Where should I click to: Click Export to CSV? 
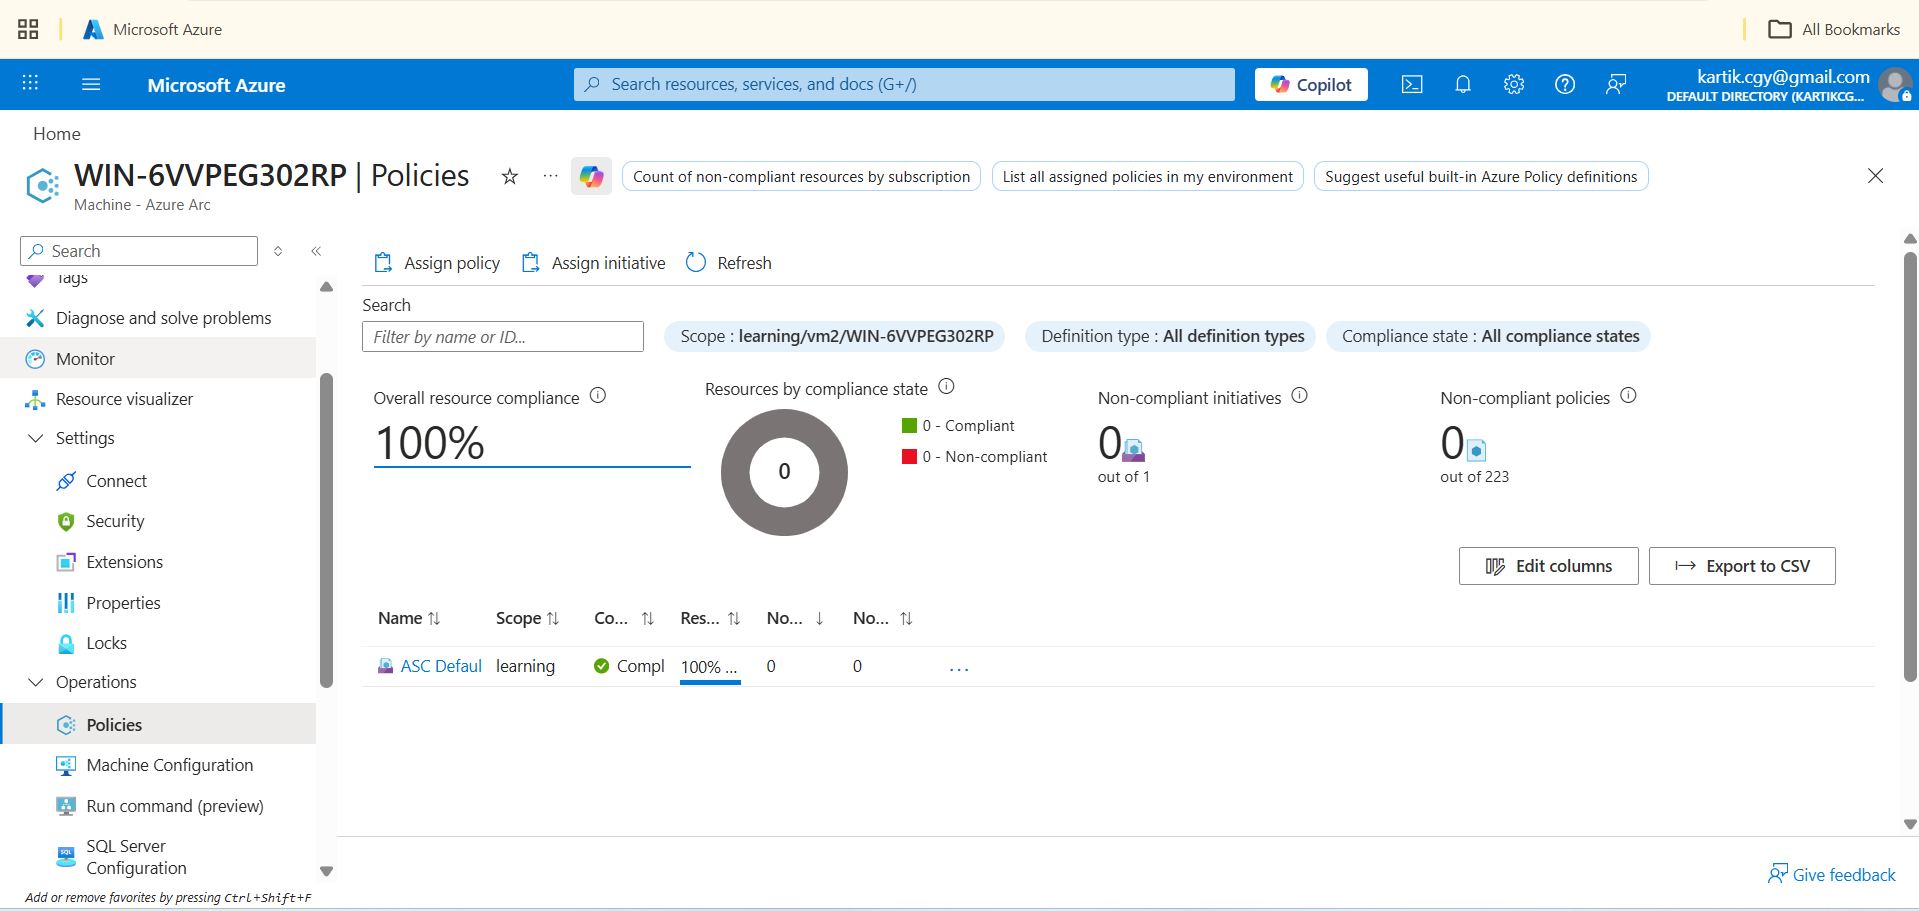(x=1742, y=566)
